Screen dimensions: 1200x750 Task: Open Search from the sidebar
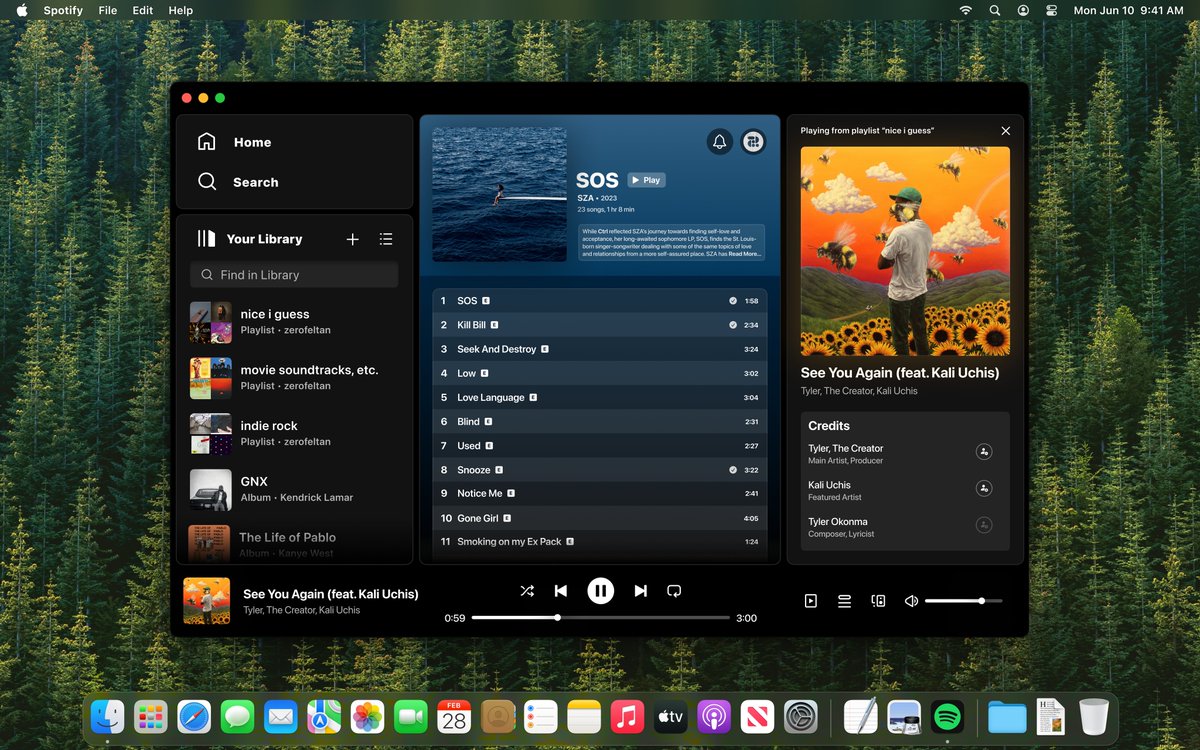[238, 182]
